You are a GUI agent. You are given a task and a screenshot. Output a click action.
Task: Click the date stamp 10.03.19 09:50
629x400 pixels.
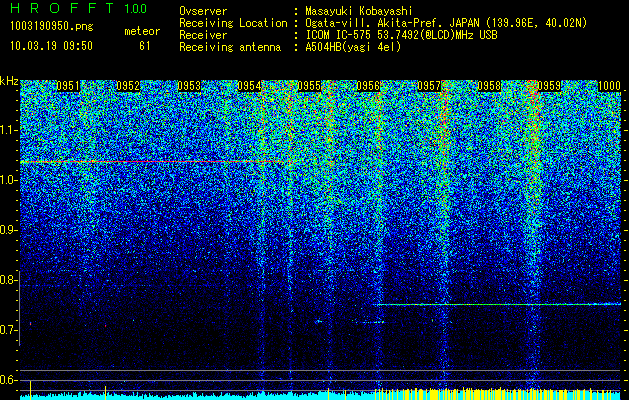point(51,46)
